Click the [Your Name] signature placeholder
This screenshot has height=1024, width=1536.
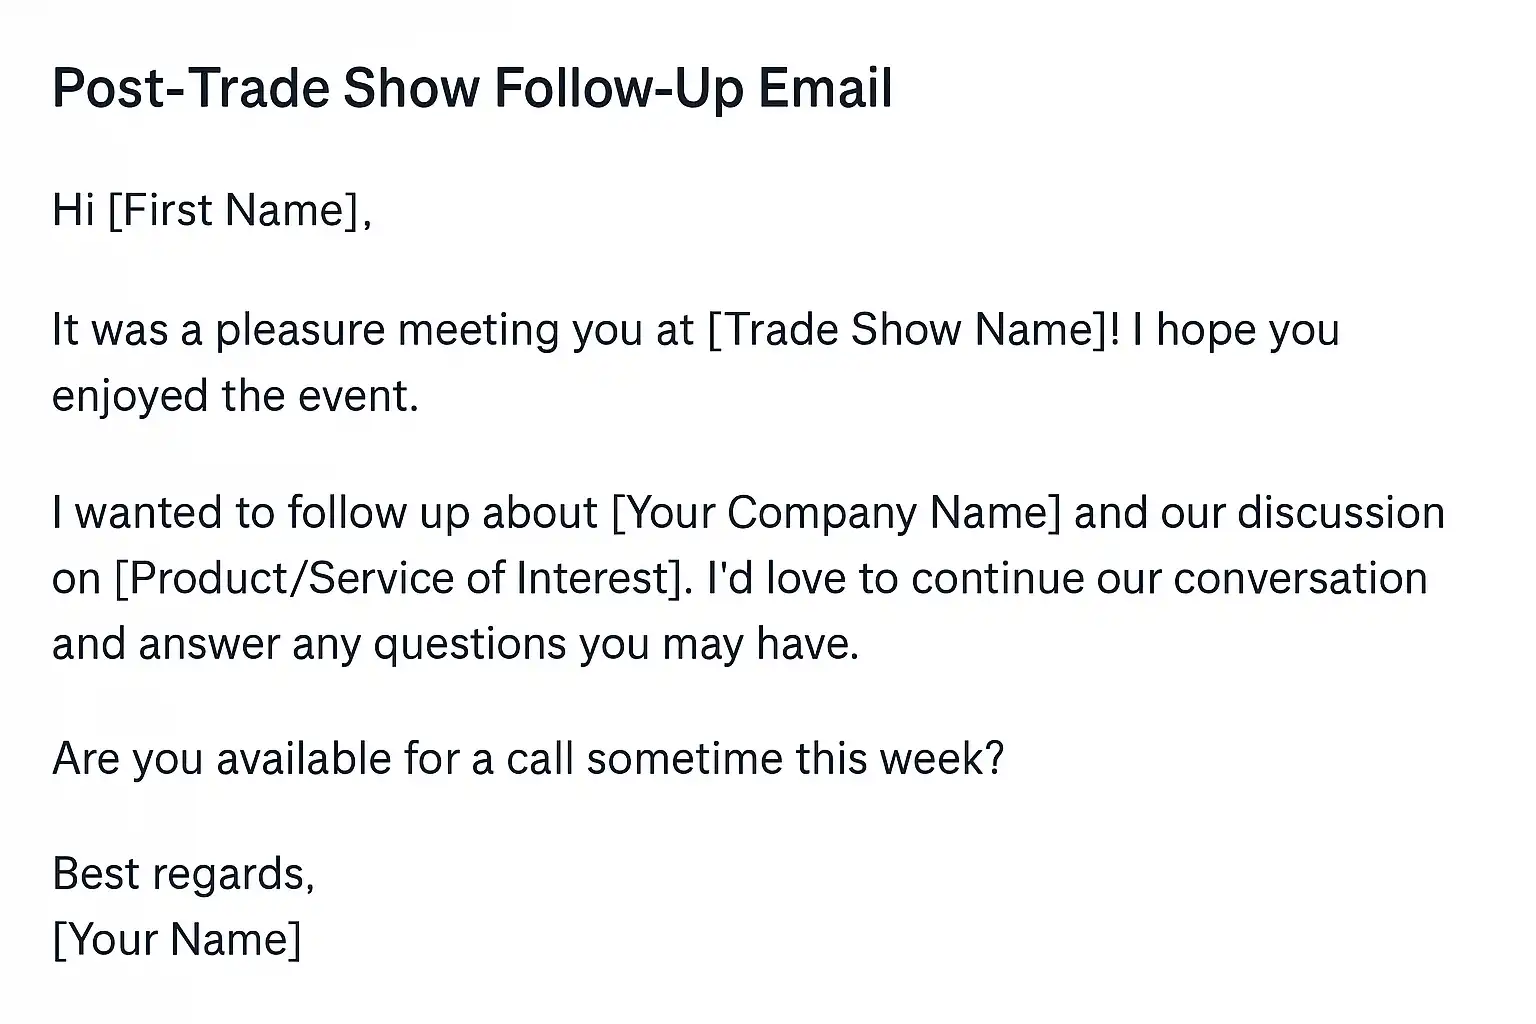tap(176, 940)
